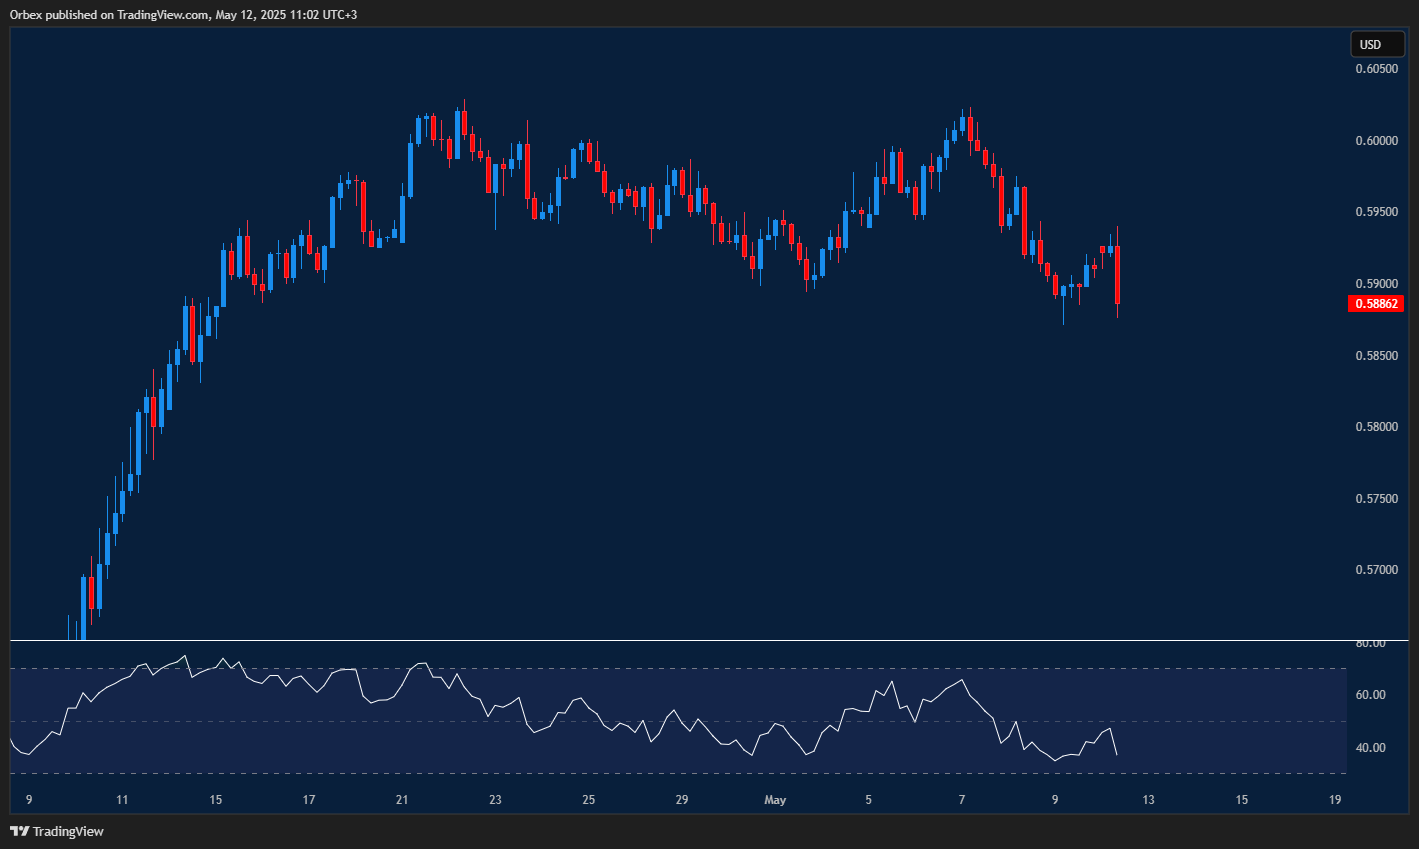1419x849 pixels.
Task: Click the 29 date label on time axis
Action: (682, 800)
